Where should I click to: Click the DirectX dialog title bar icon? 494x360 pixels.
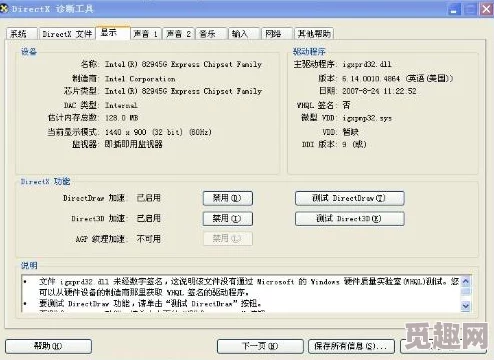pos(4,9)
